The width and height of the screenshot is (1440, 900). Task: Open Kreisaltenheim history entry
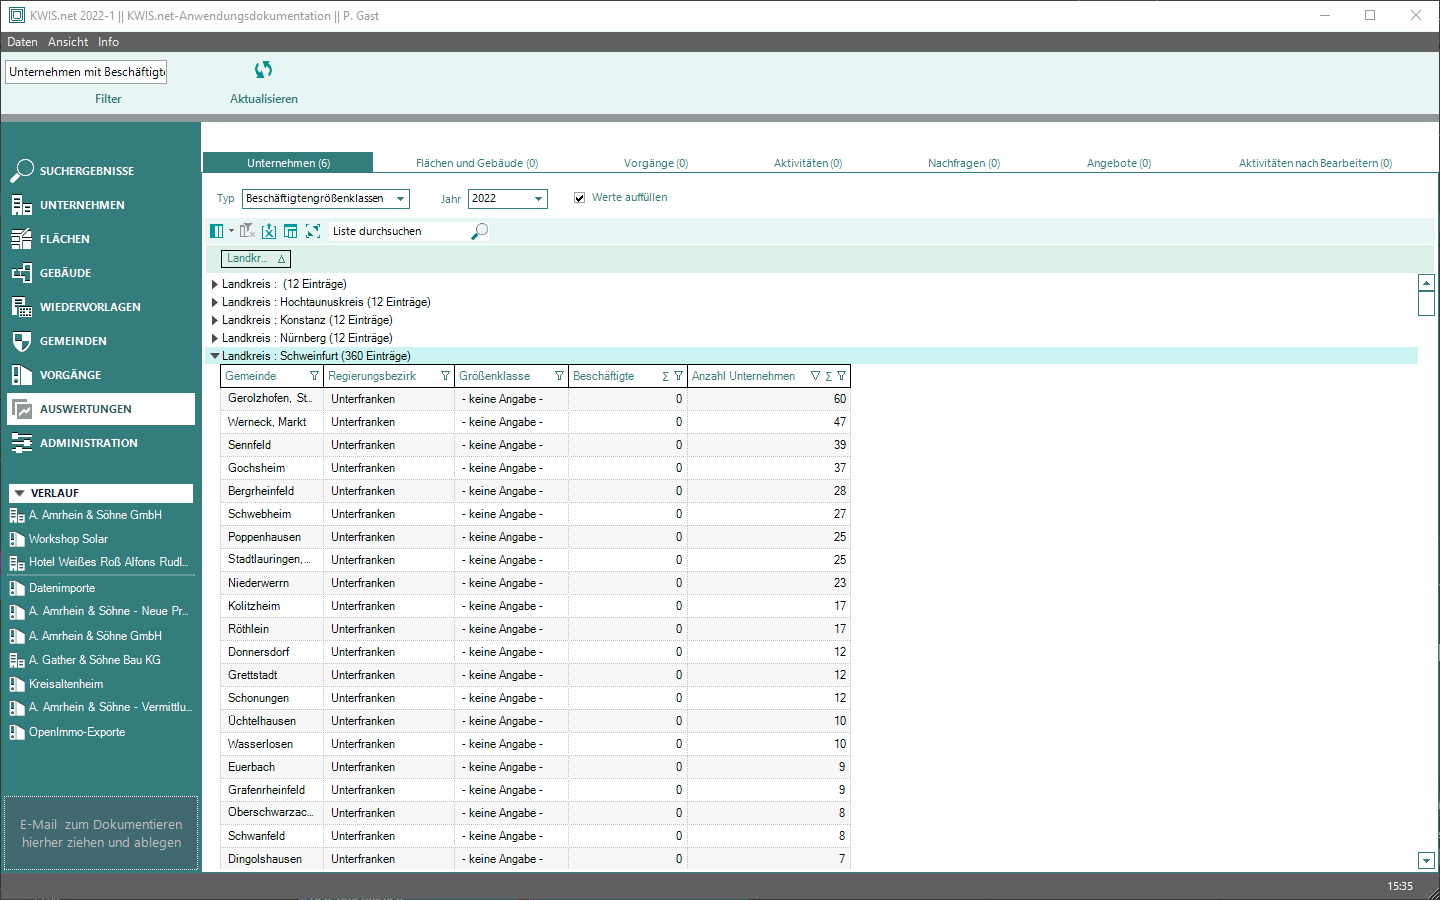66,684
